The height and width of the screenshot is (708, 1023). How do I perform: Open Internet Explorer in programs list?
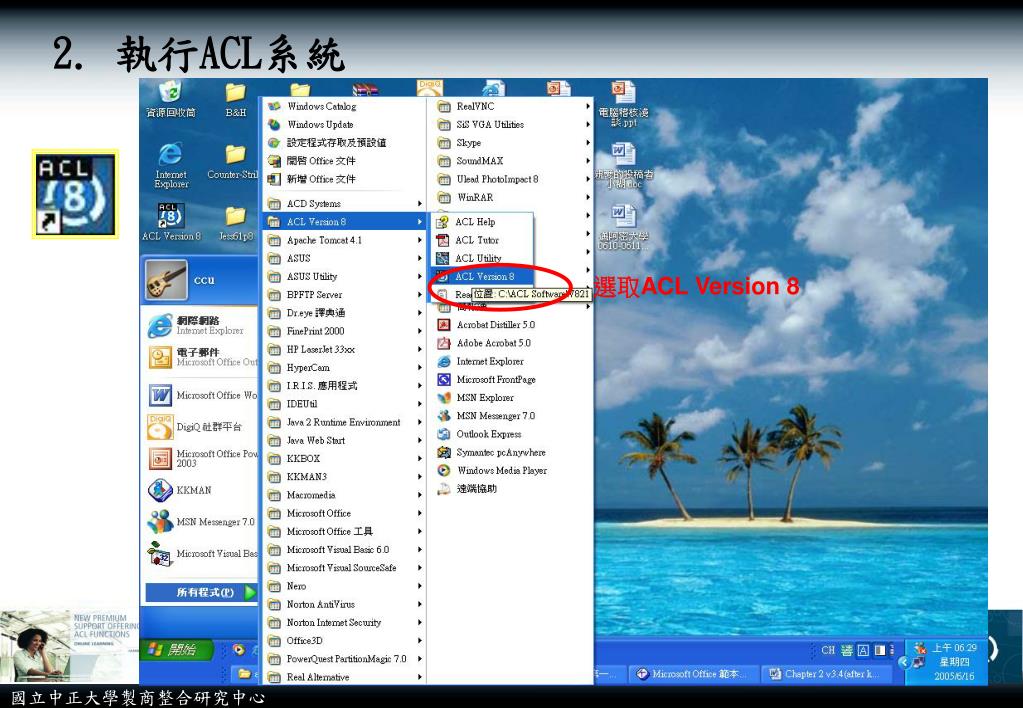click(x=511, y=361)
